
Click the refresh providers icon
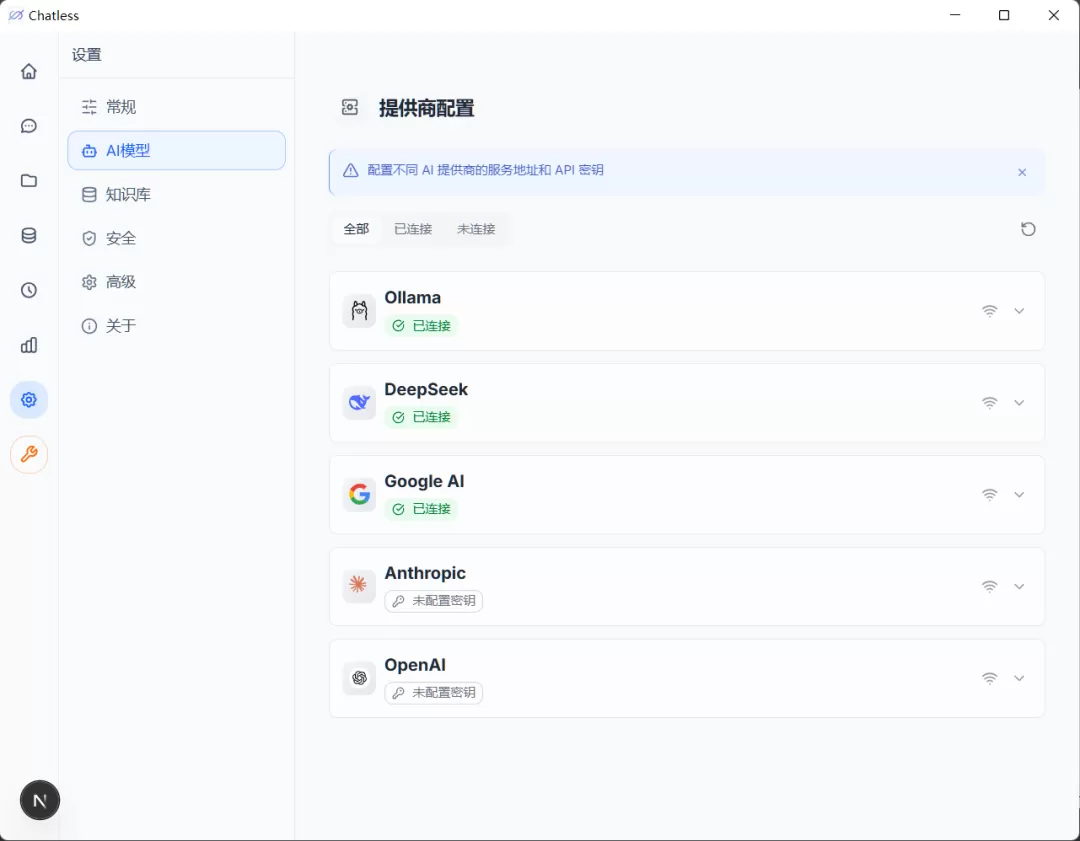pyautogui.click(x=1028, y=229)
